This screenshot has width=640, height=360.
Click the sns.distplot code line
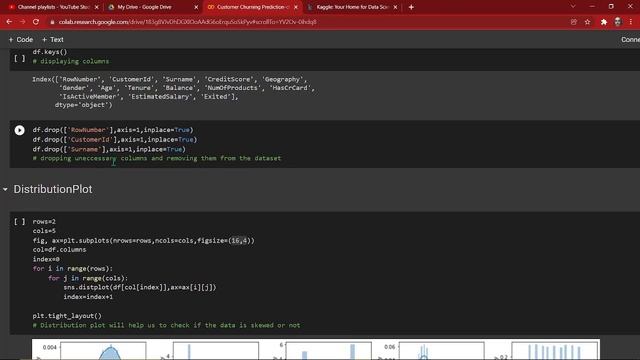pos(140,287)
